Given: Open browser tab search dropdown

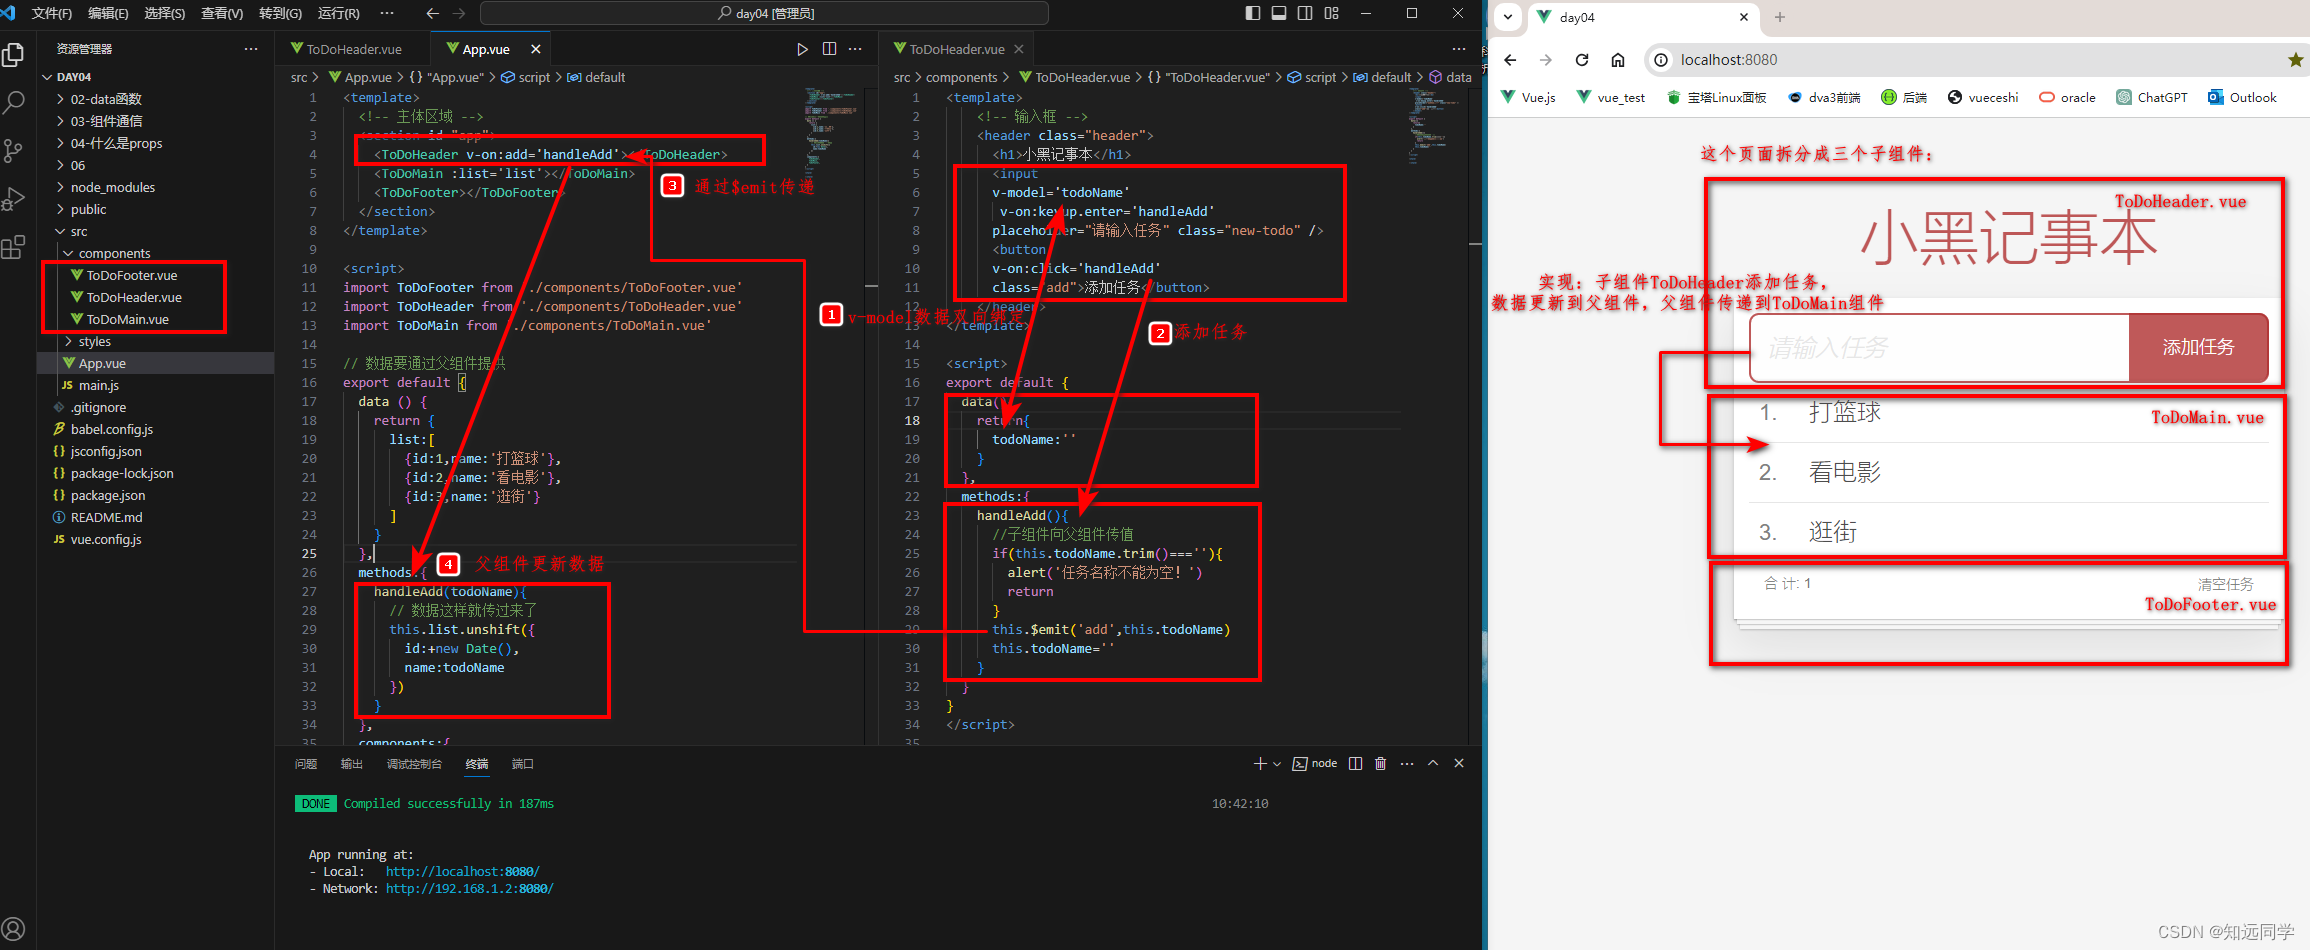Looking at the screenshot, I should (x=1508, y=17).
